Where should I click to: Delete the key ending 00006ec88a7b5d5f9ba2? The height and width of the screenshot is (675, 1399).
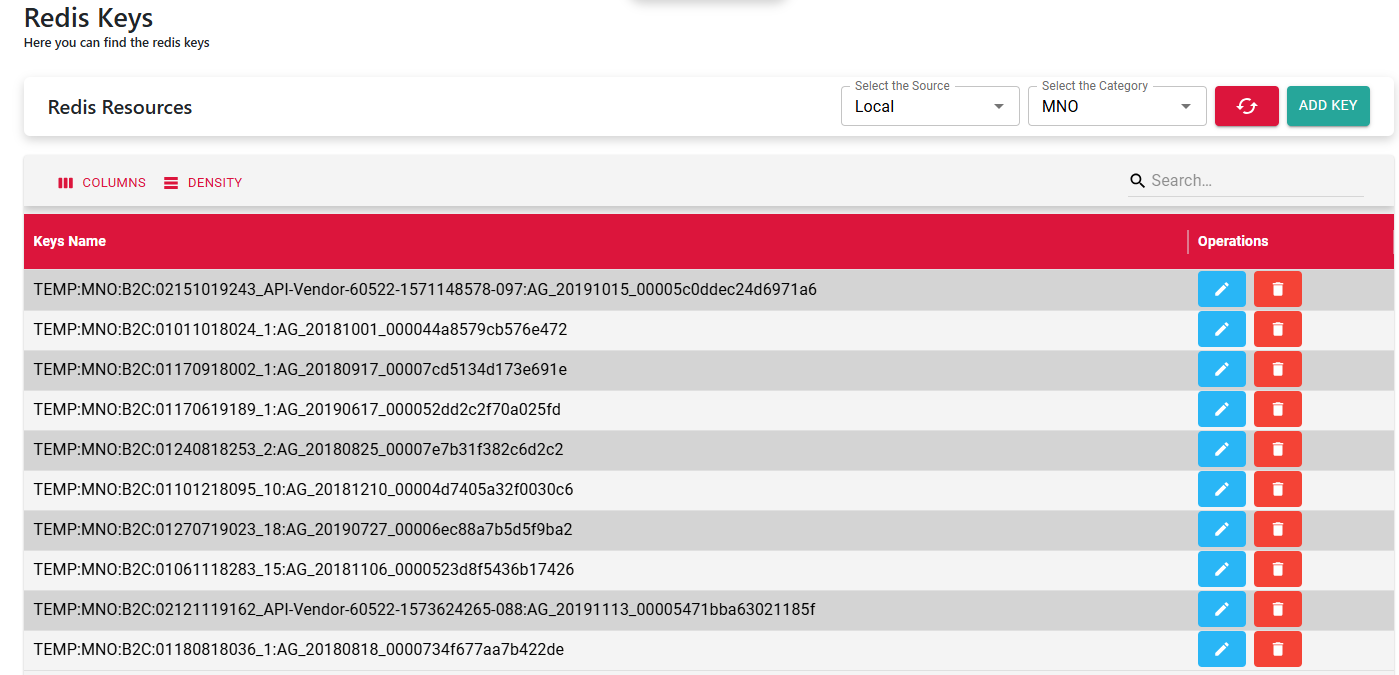pos(1277,530)
